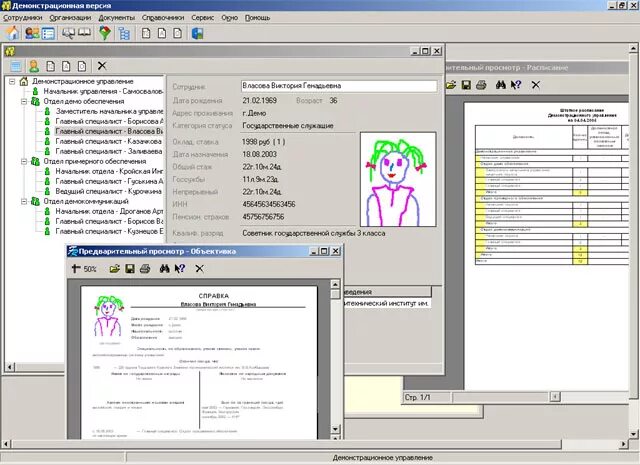Select Главный специалист - Гуськина tree item

coord(109,181)
